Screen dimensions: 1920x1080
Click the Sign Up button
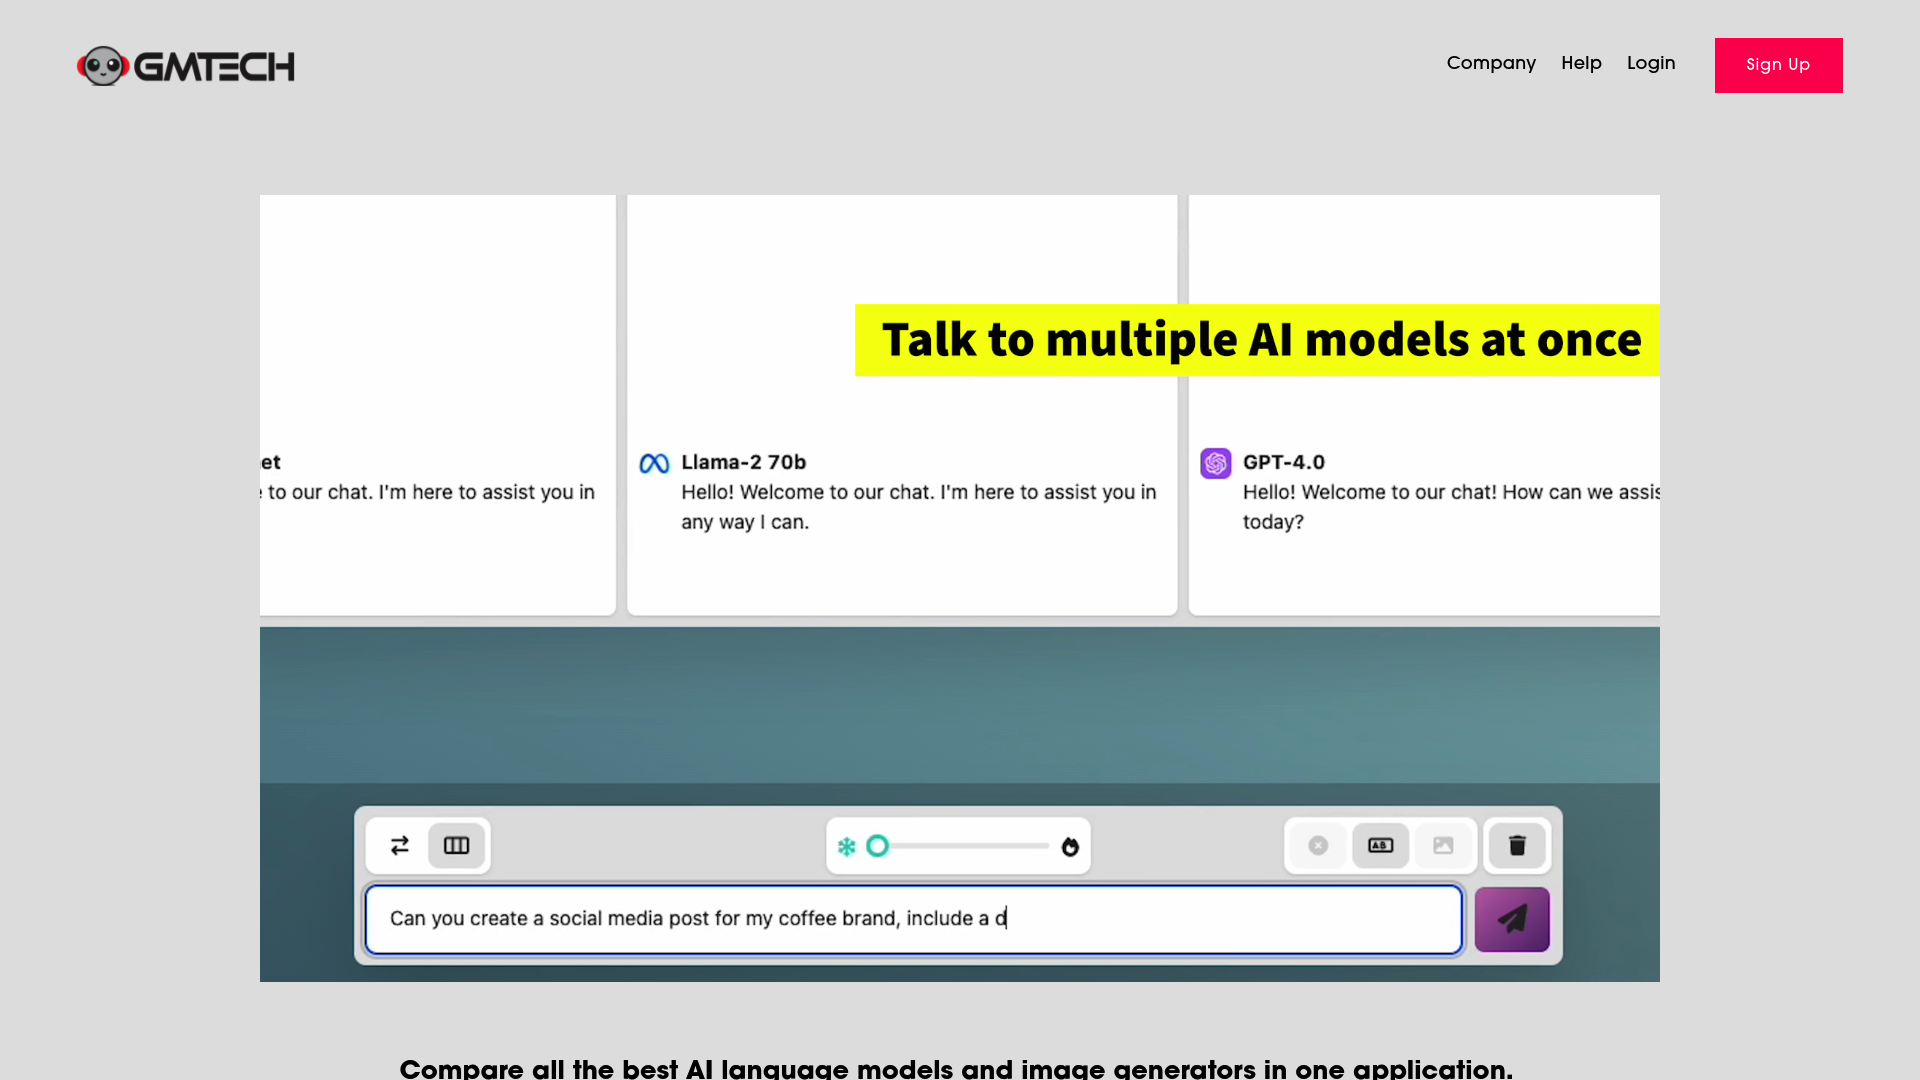point(1778,65)
